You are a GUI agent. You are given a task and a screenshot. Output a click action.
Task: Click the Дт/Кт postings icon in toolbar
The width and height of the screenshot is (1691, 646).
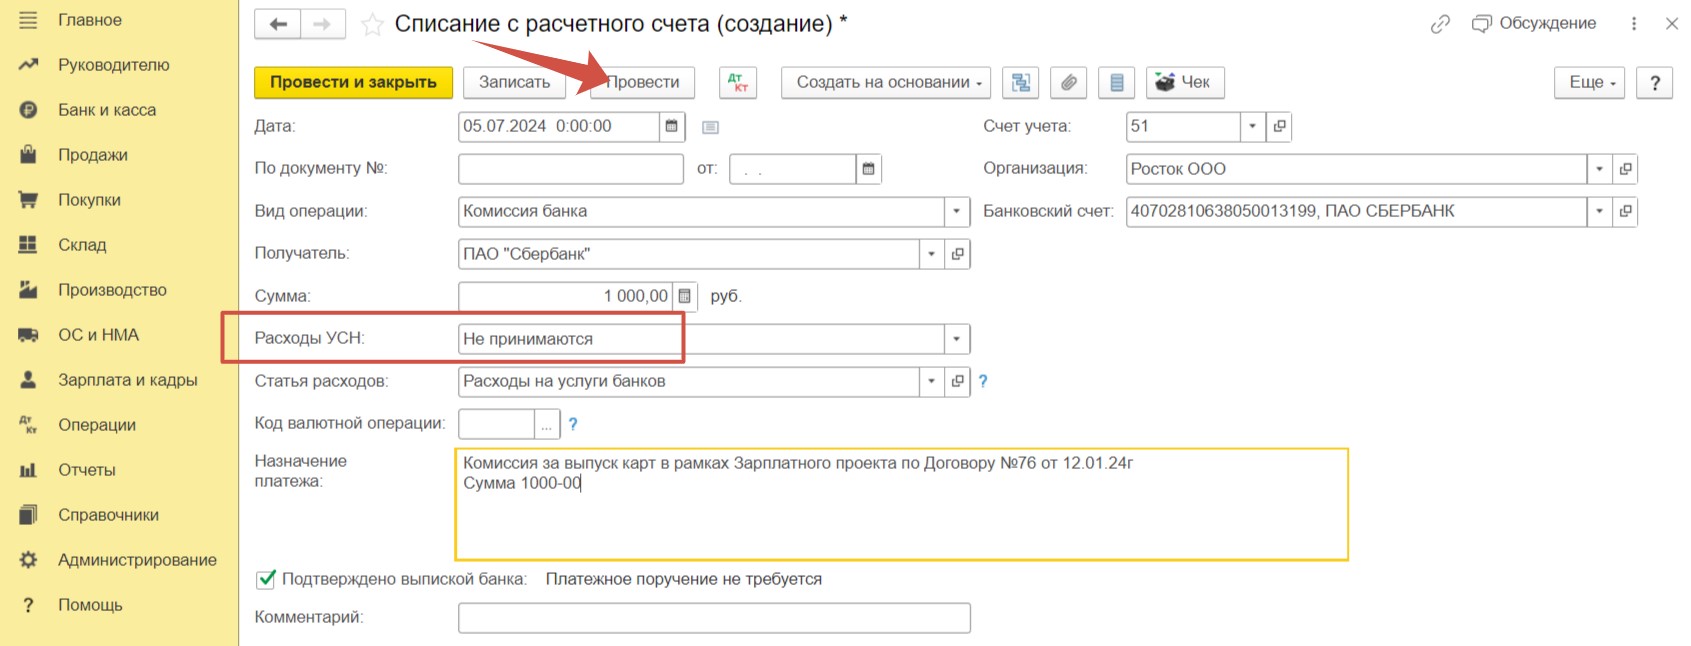737,82
